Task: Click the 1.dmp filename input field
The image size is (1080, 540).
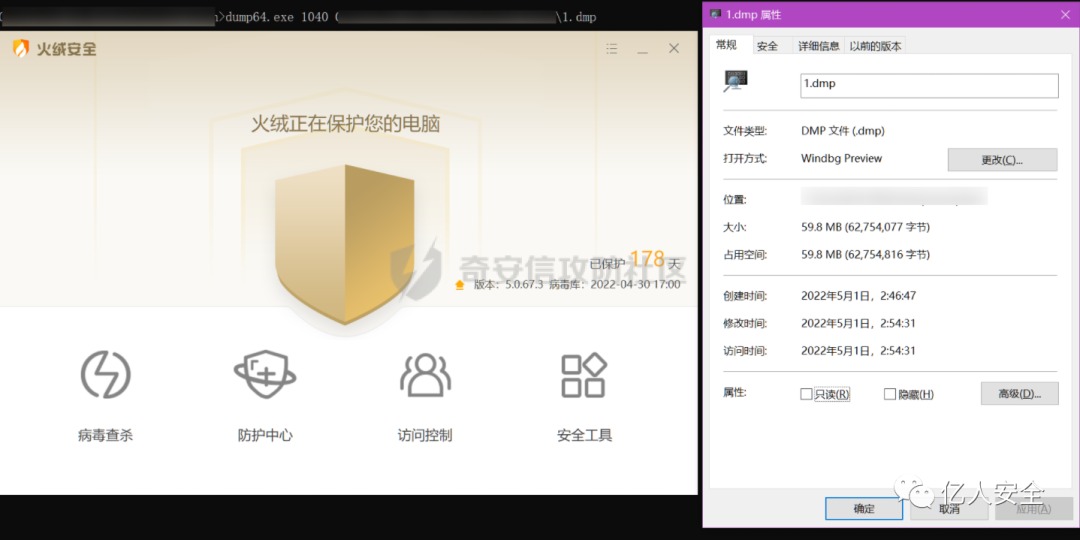Action: pos(929,85)
